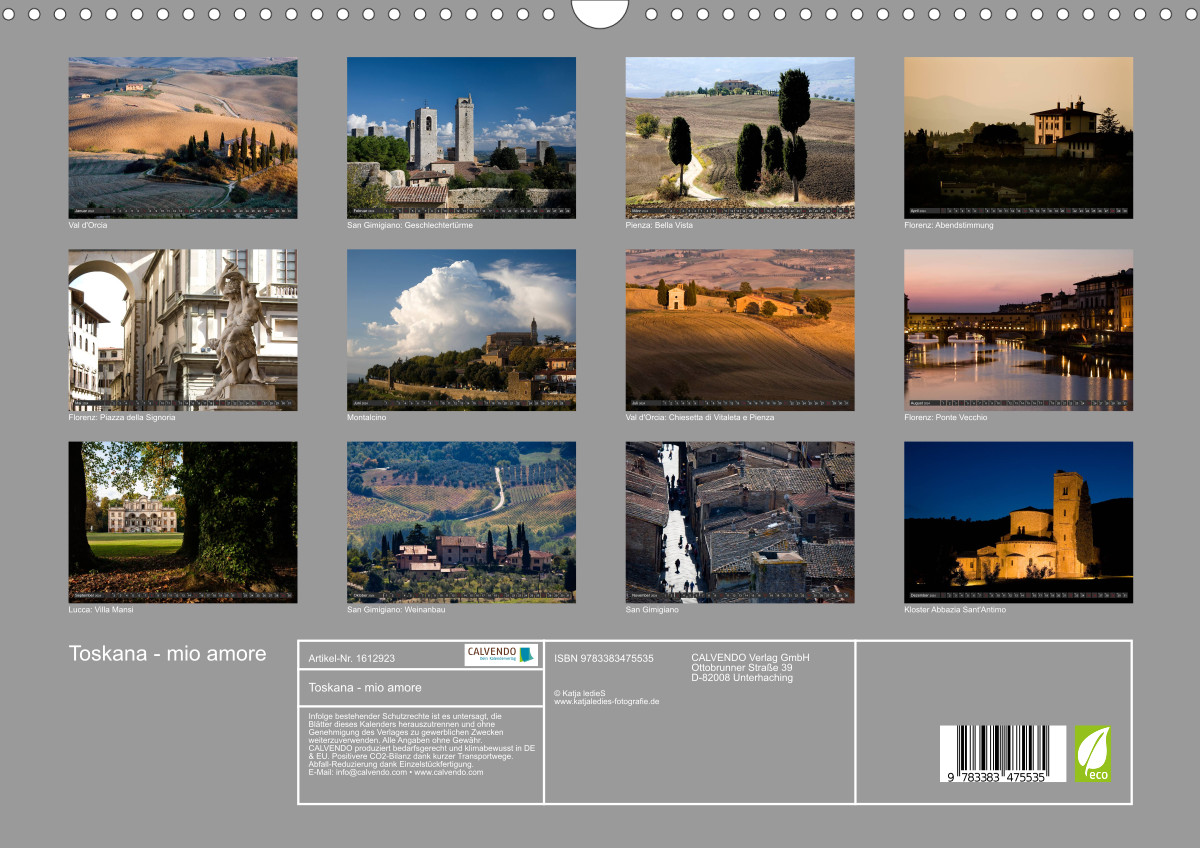Click caption 'Val d'Orcia: Chiesetta di Vitaleta e Pienza'
1200x848 pixels.
point(700,417)
